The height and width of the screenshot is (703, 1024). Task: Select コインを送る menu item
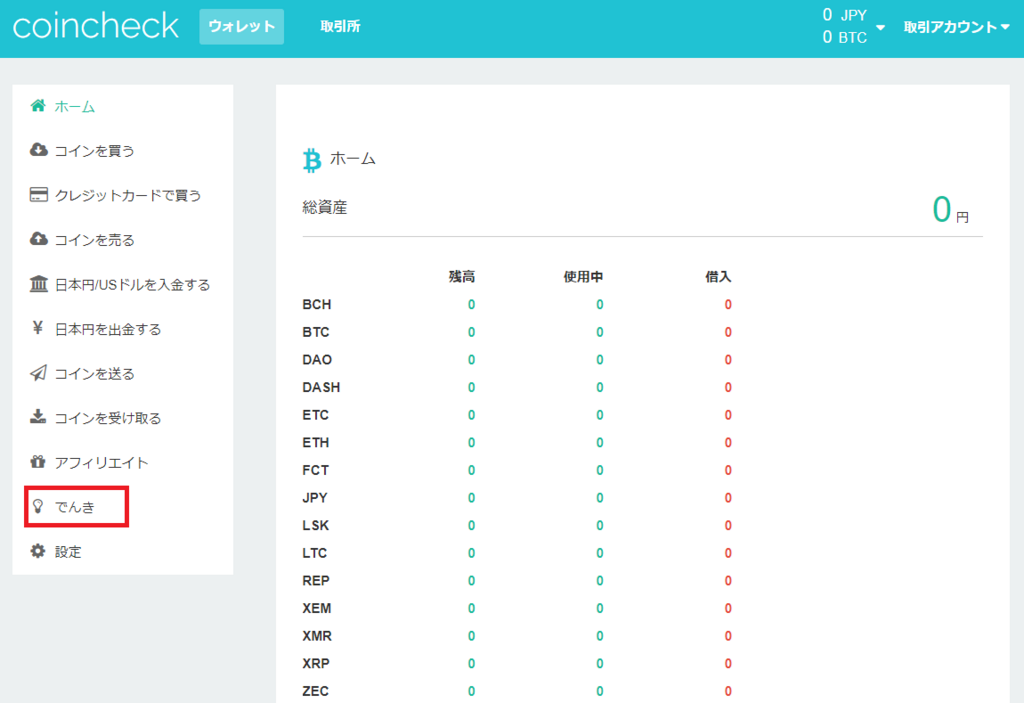[94, 374]
